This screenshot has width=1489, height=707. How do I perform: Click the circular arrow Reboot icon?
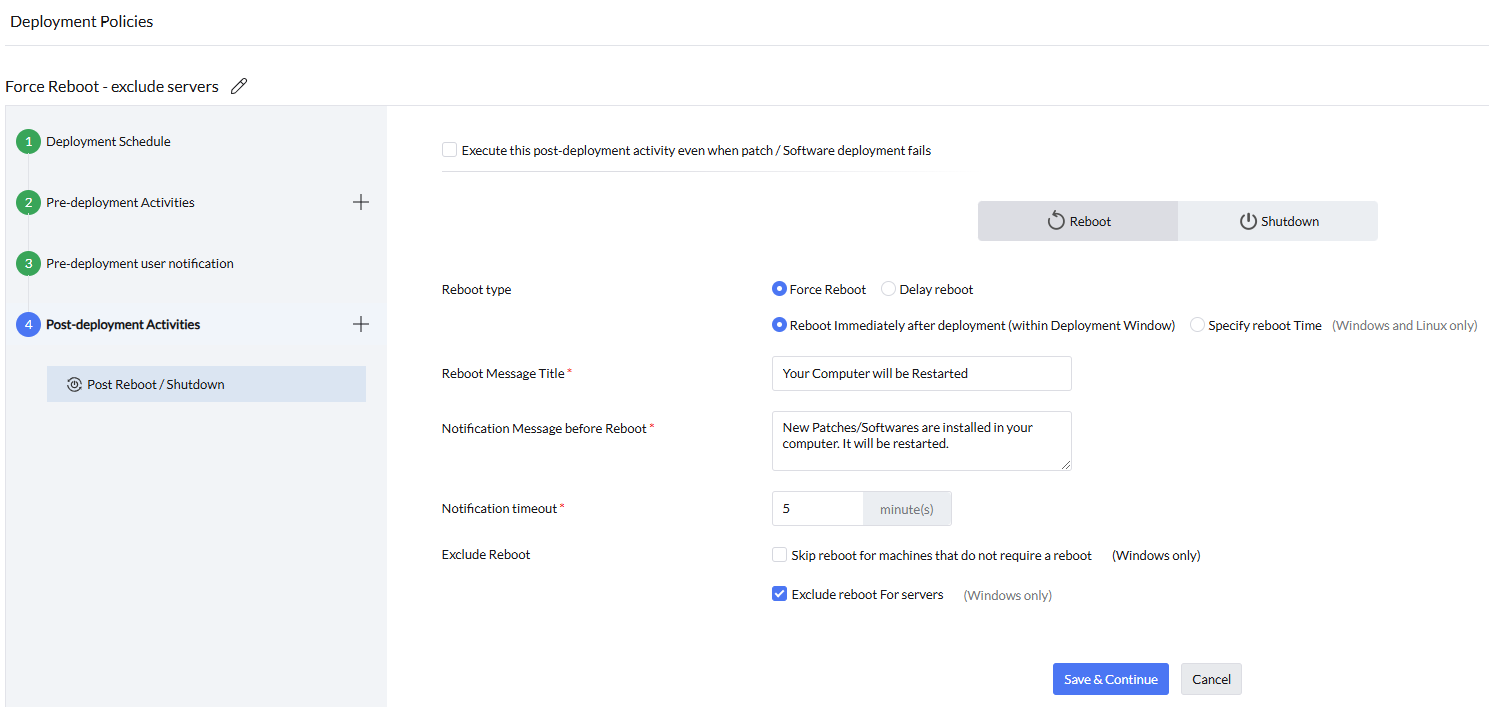[x=1055, y=220]
